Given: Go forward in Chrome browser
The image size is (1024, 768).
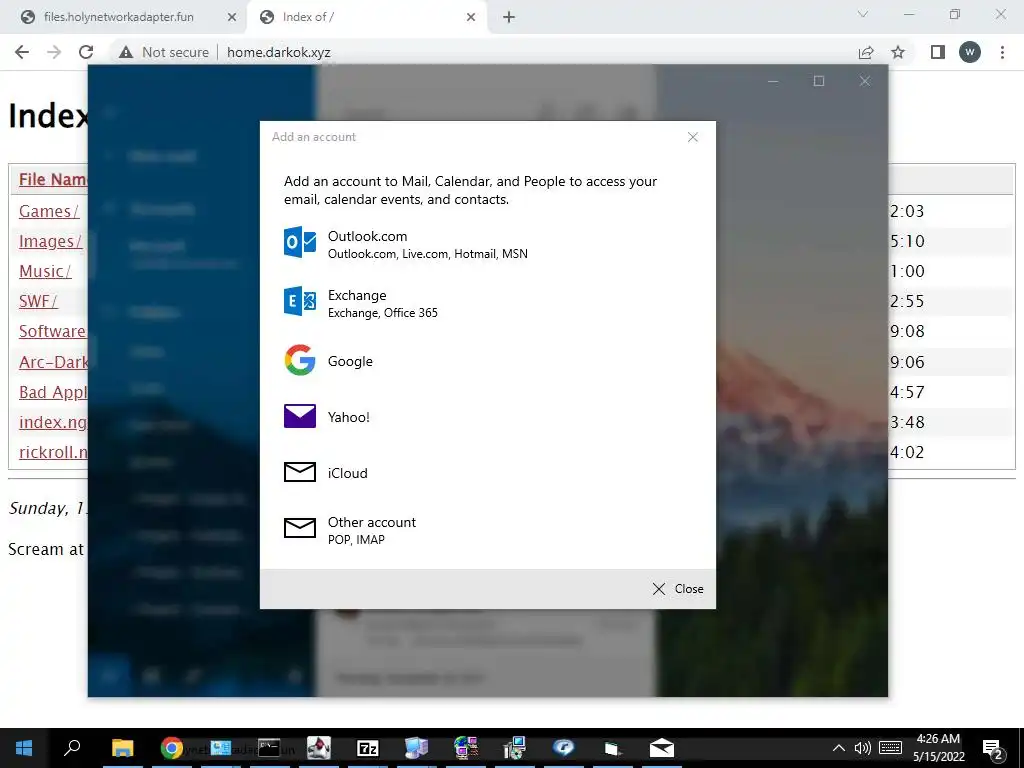Looking at the screenshot, I should (x=54, y=52).
